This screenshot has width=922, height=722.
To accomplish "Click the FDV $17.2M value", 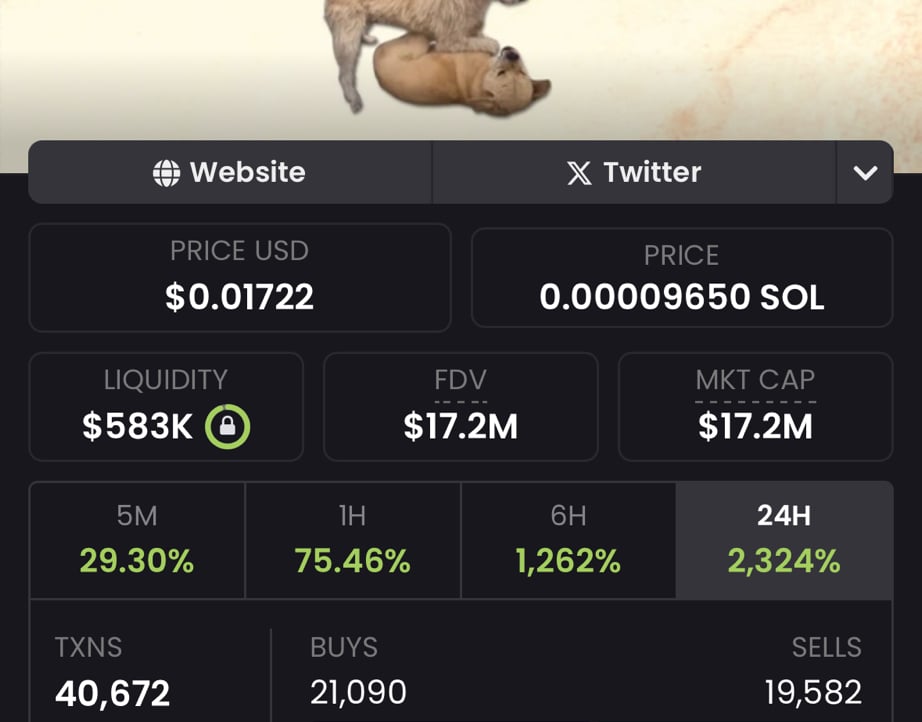I will (460, 426).
